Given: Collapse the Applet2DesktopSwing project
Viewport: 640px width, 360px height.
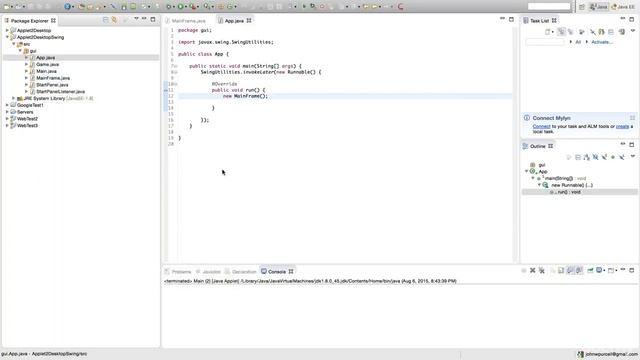Looking at the screenshot, I should [x=7, y=37].
